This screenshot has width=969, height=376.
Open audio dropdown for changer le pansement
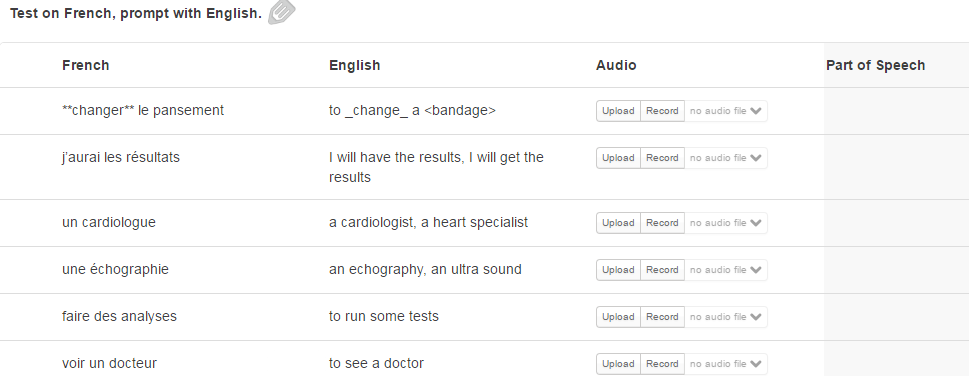(726, 111)
